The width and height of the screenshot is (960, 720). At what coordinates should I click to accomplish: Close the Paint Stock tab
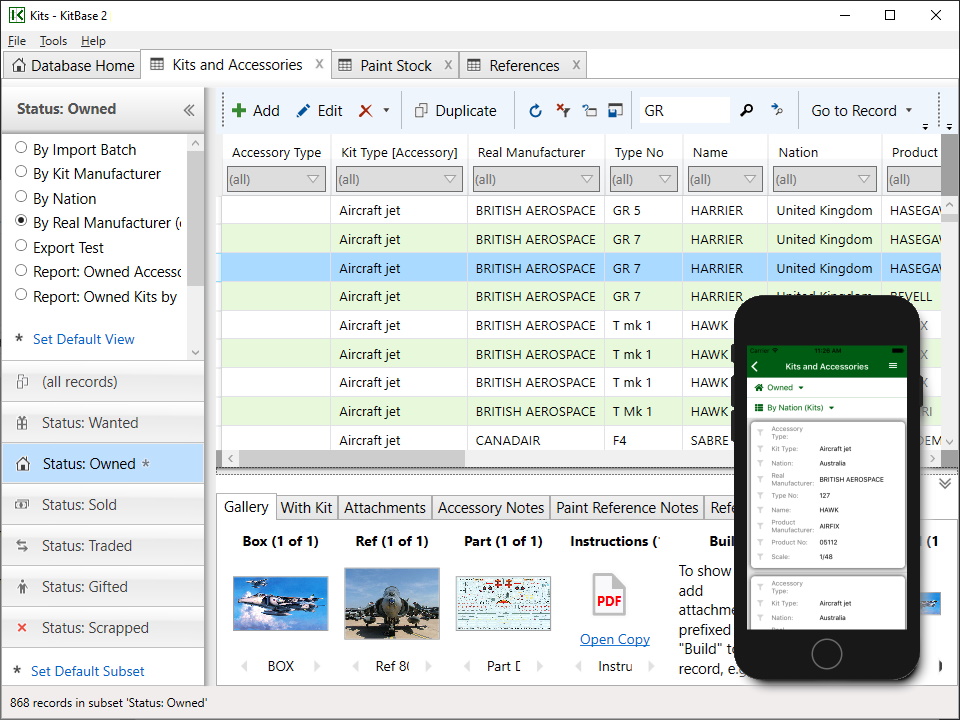pos(448,65)
